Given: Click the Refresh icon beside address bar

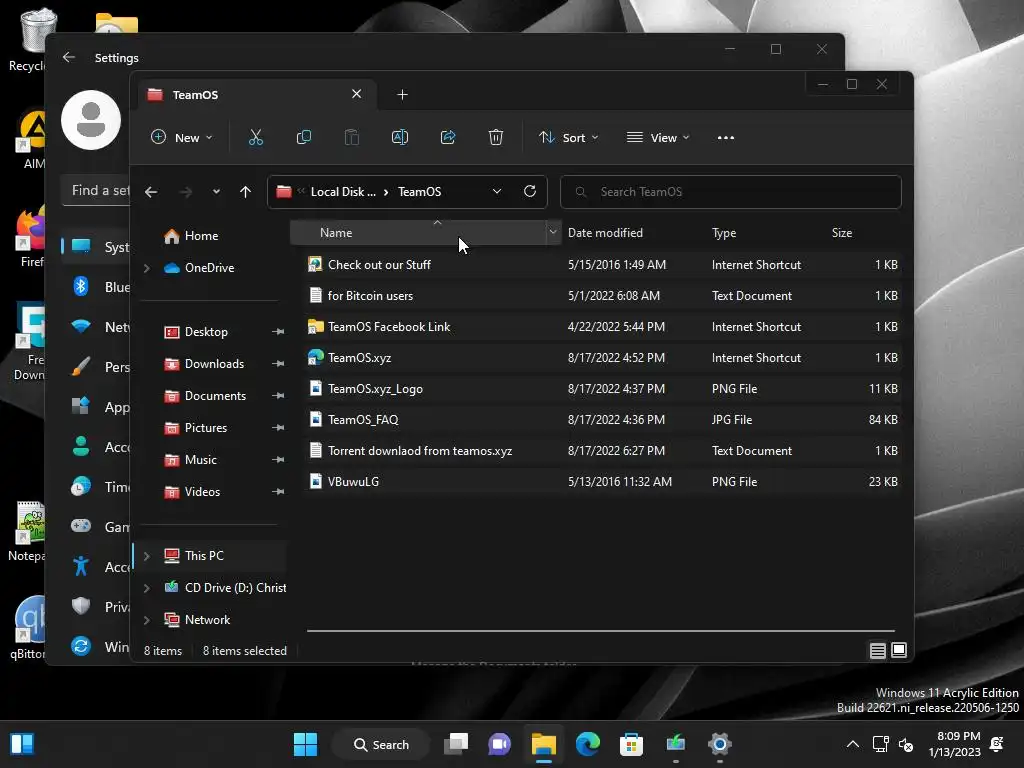Looking at the screenshot, I should (530, 191).
